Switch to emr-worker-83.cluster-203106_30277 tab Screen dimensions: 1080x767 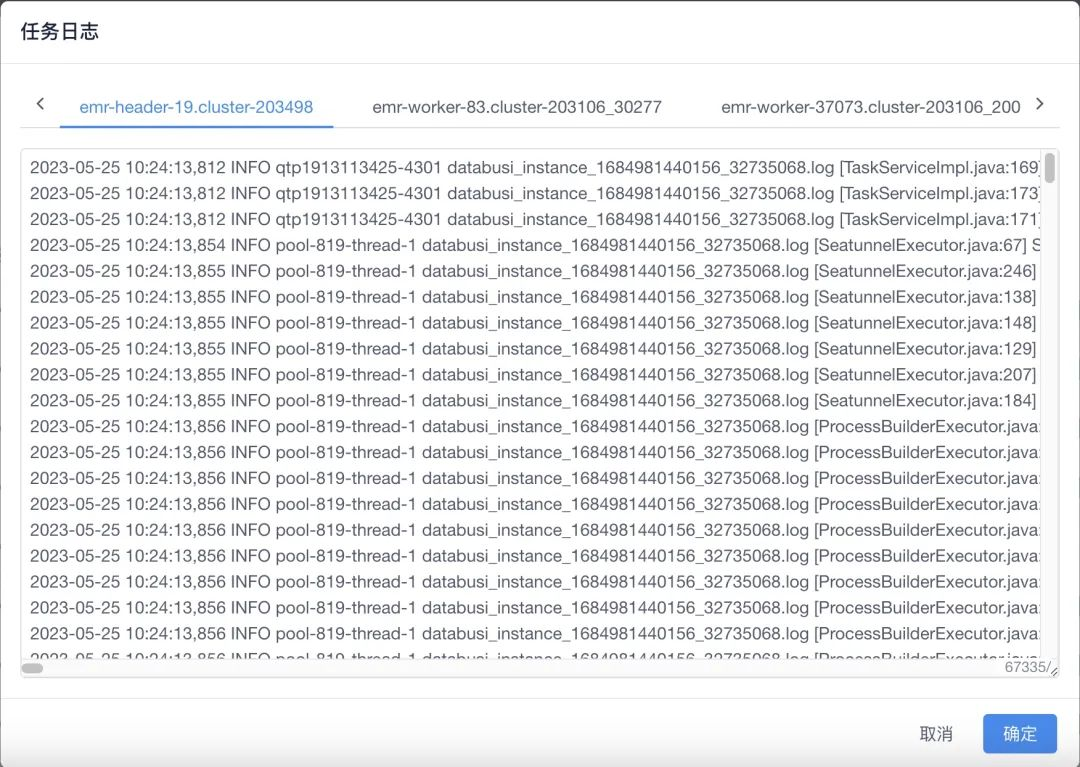[517, 107]
